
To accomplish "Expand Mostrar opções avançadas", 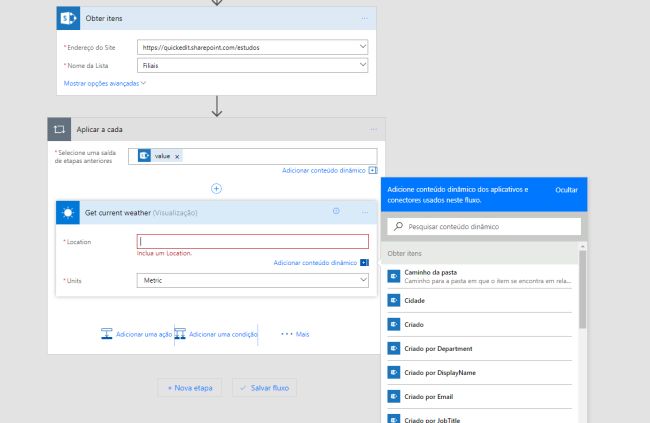I will [x=104, y=83].
